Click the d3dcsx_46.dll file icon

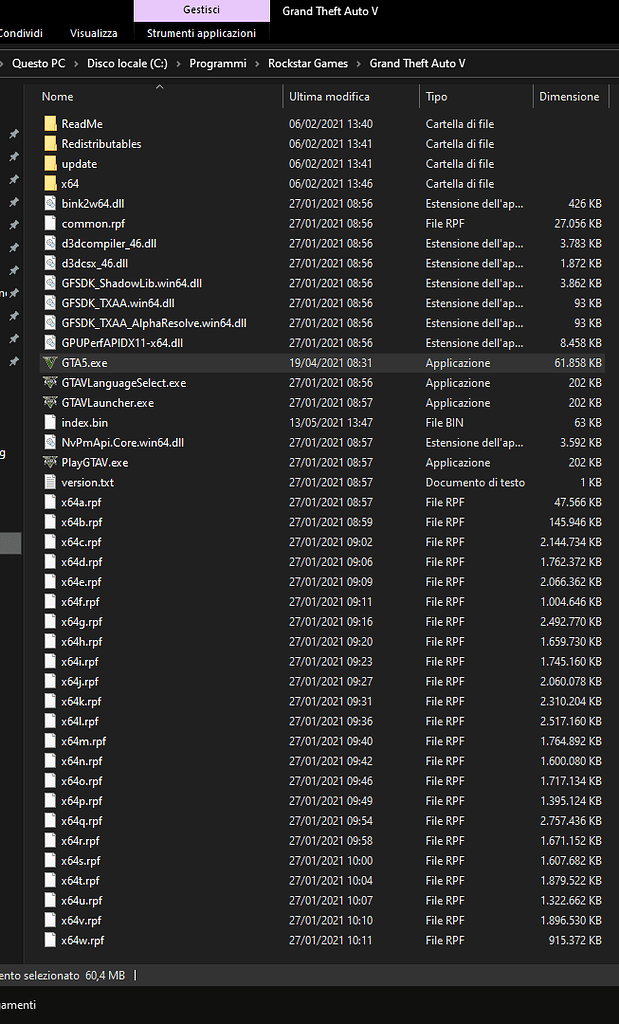pos(50,263)
